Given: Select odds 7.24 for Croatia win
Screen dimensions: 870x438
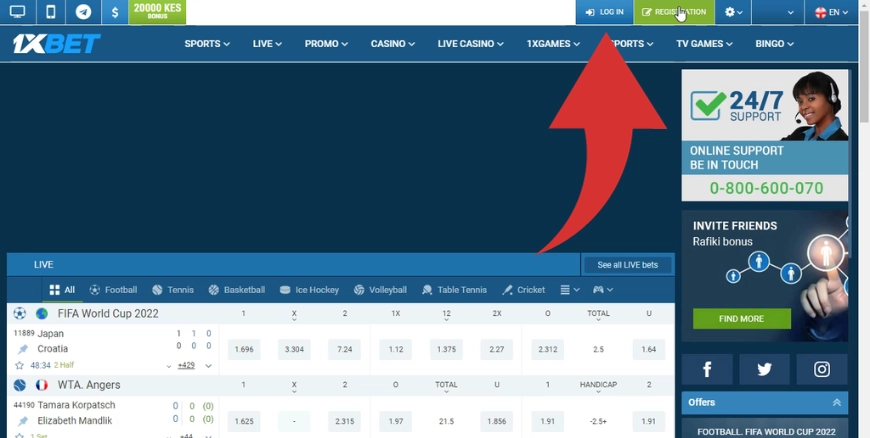Looking at the screenshot, I should tap(345, 349).
